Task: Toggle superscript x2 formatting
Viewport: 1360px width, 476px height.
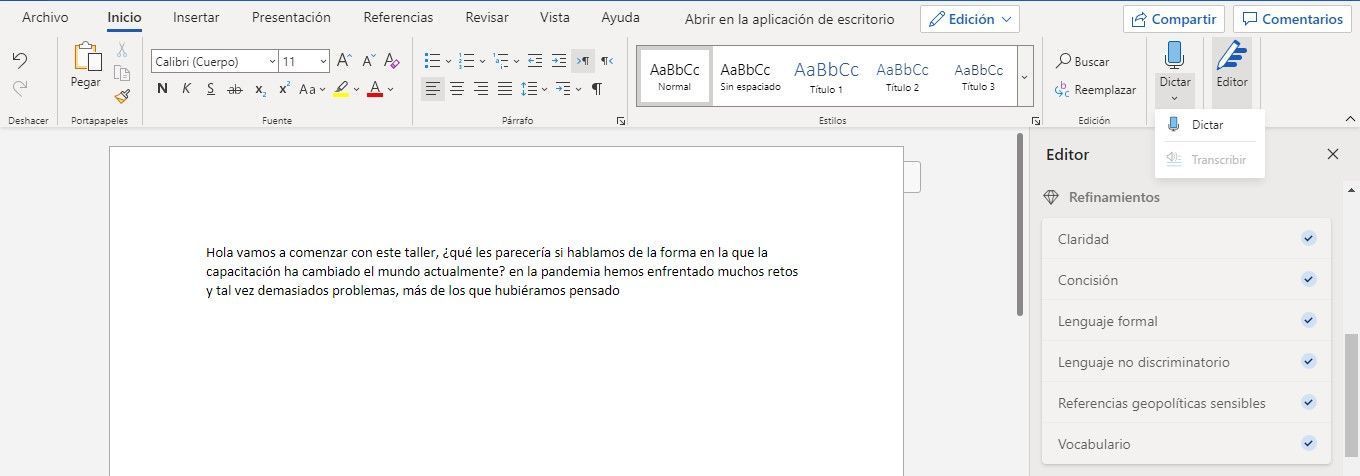Action: (x=284, y=89)
